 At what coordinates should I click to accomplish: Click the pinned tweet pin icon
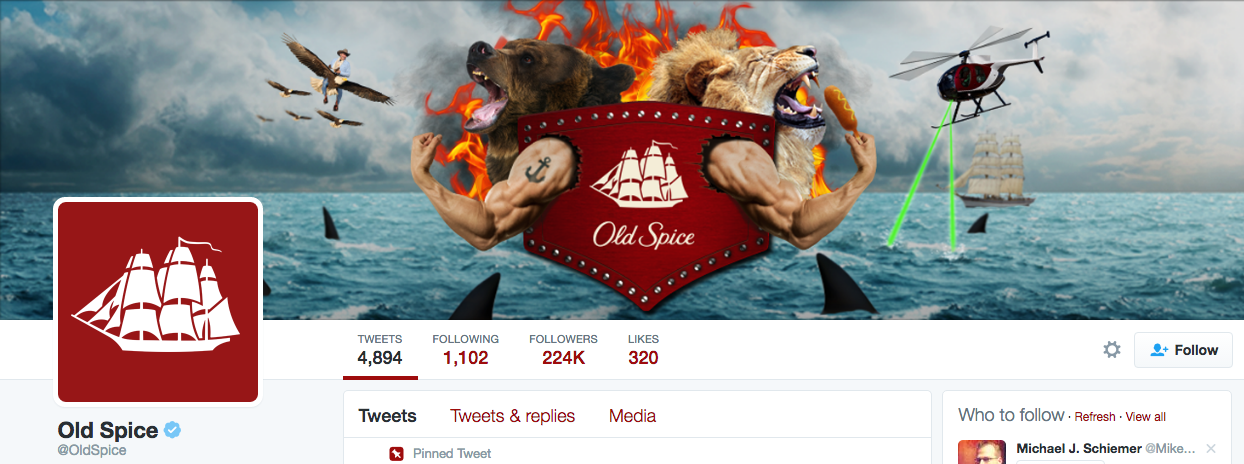point(396,454)
